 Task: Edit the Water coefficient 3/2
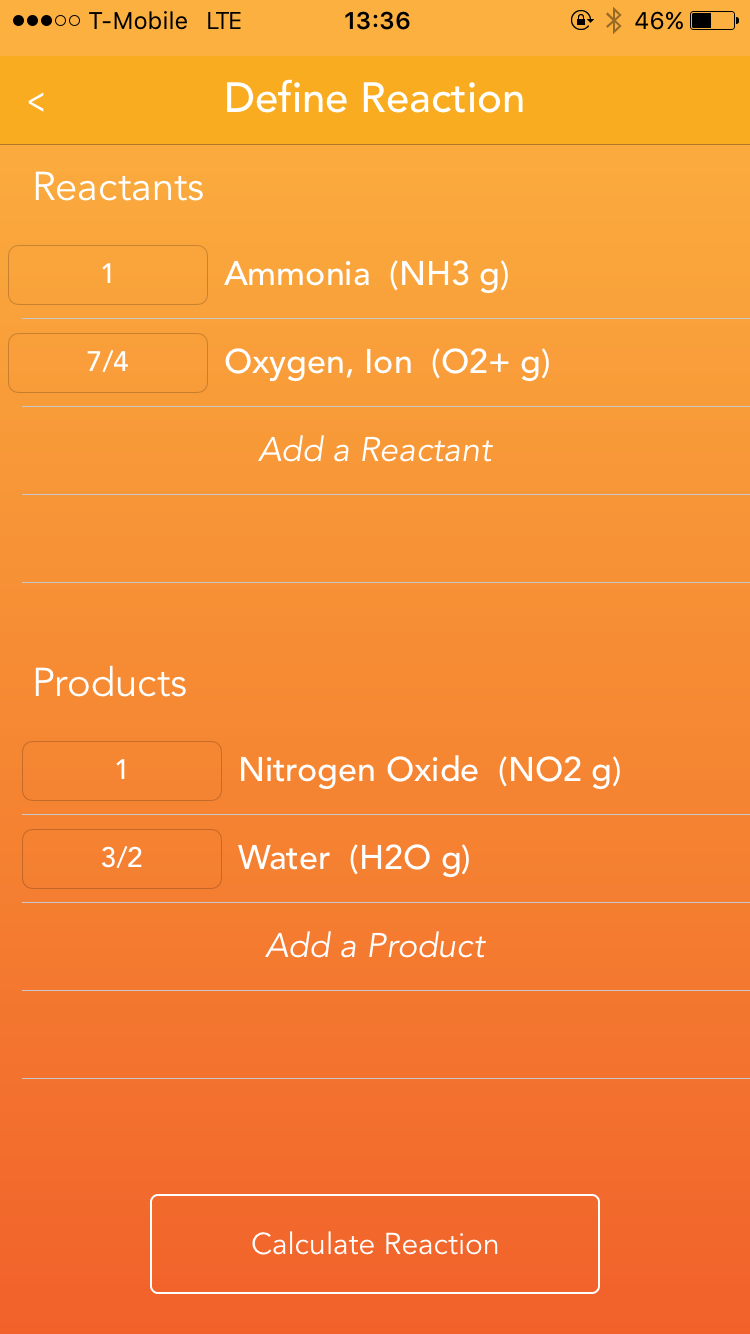pos(122,858)
